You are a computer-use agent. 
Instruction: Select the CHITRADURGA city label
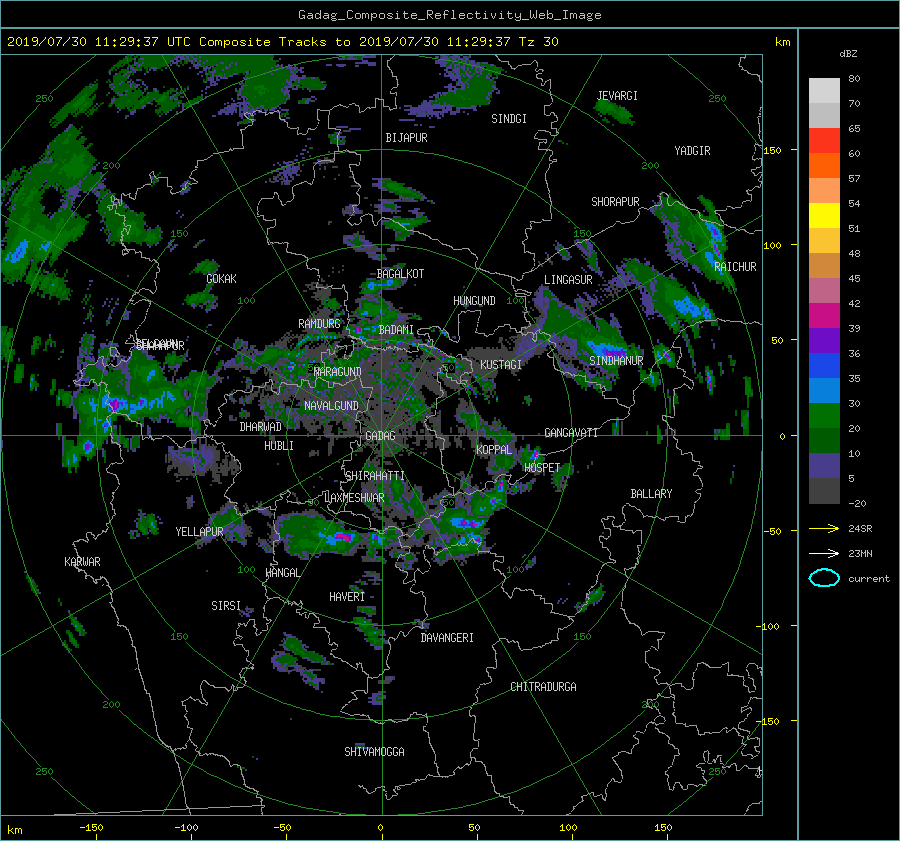[543, 687]
